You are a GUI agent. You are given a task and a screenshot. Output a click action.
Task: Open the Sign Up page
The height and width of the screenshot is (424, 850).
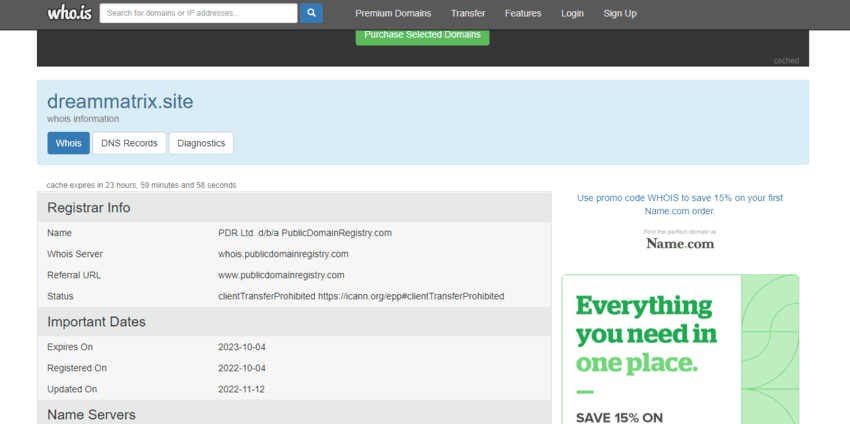(619, 13)
